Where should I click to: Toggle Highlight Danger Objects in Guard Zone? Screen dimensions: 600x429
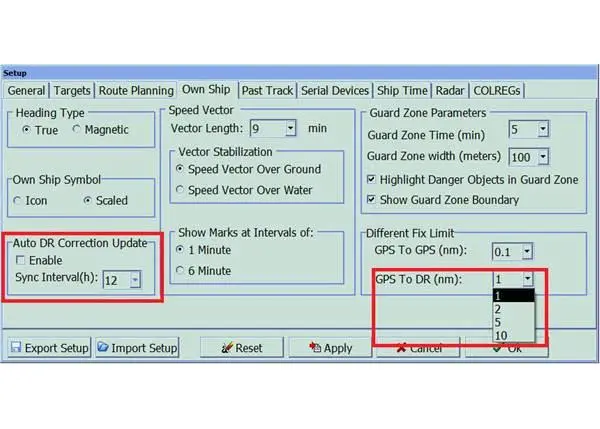click(371, 179)
